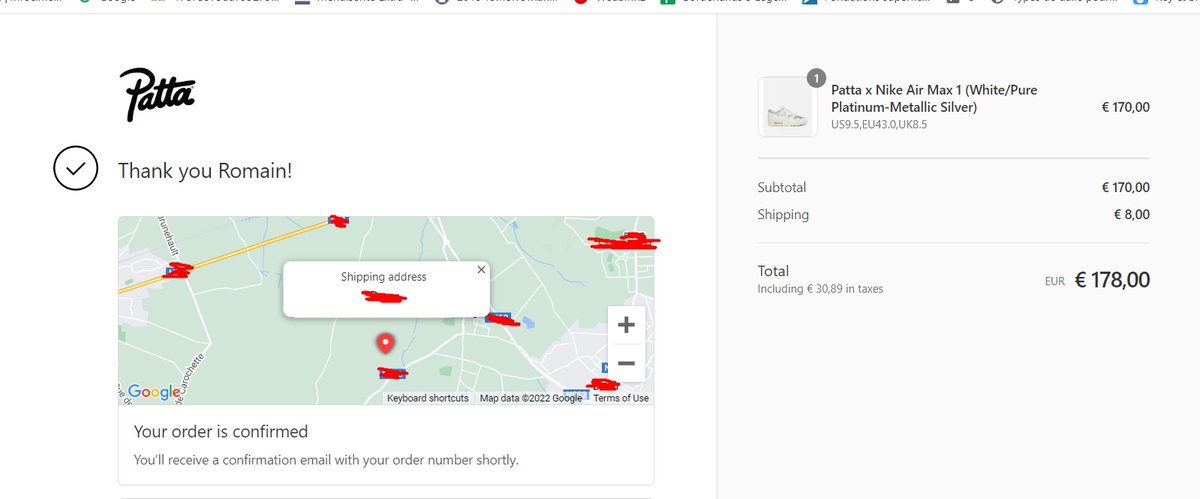Screen dimensions: 1200x499
Task: Click the Subtotal label
Action: pyautogui.click(x=782, y=187)
